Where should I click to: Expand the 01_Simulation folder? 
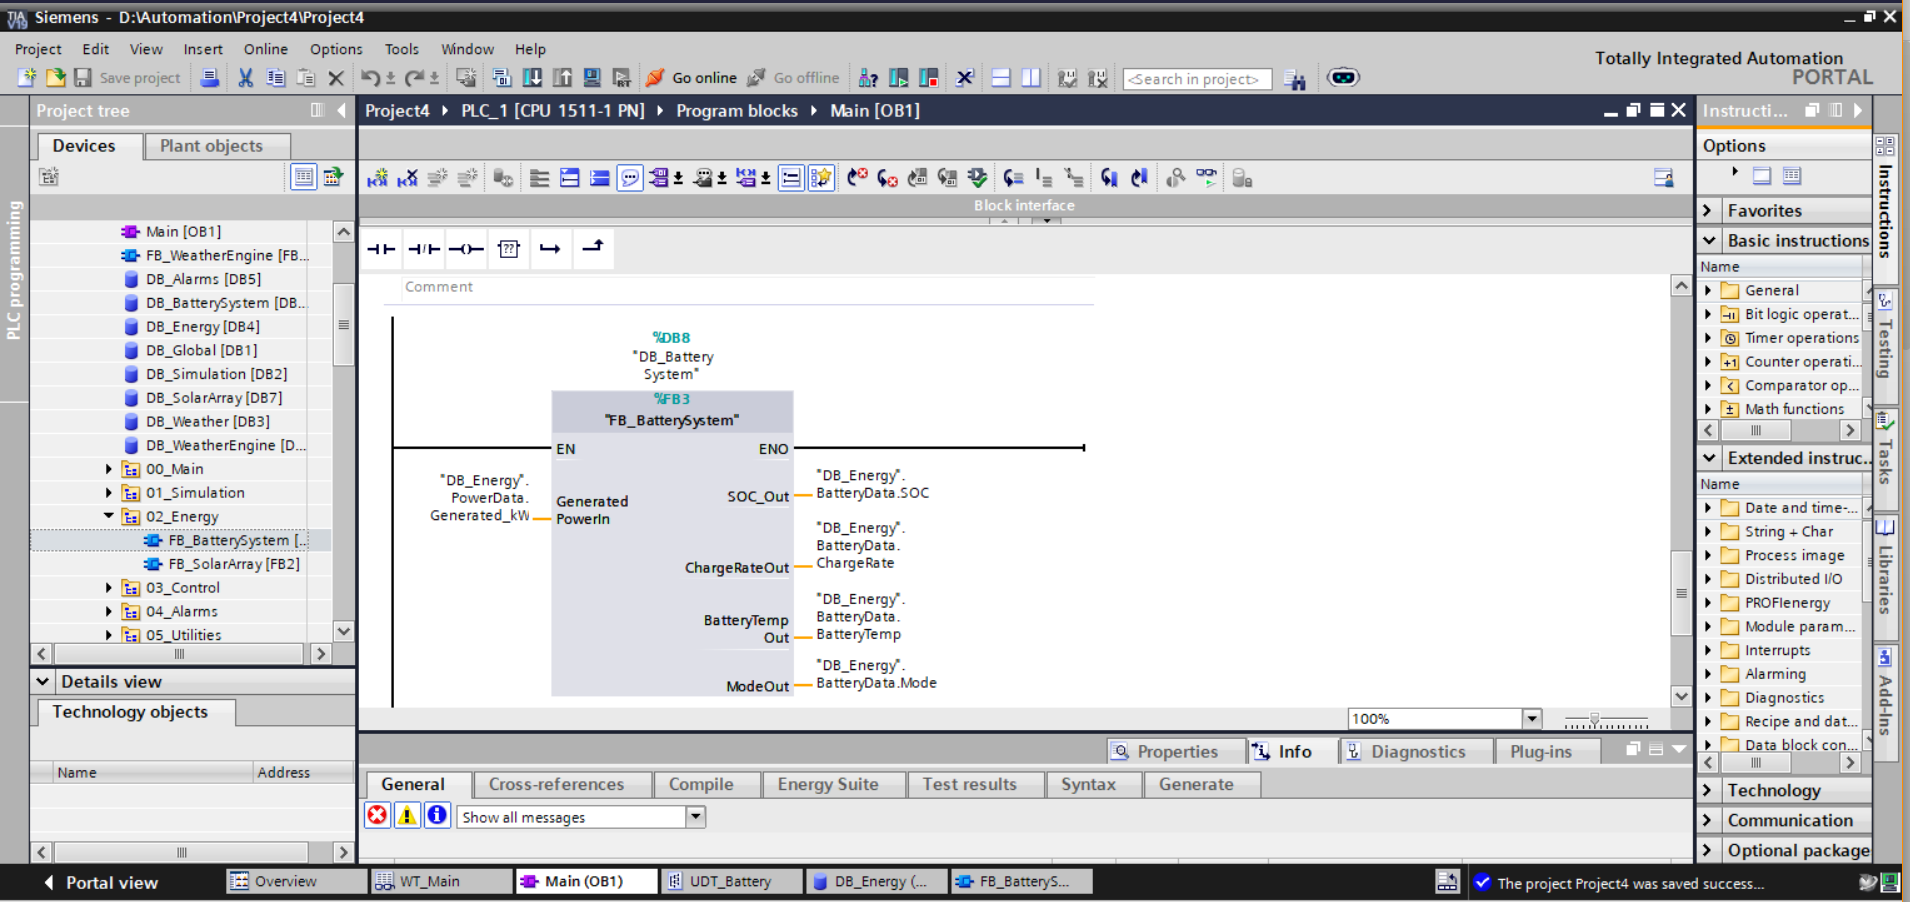pyautogui.click(x=109, y=493)
